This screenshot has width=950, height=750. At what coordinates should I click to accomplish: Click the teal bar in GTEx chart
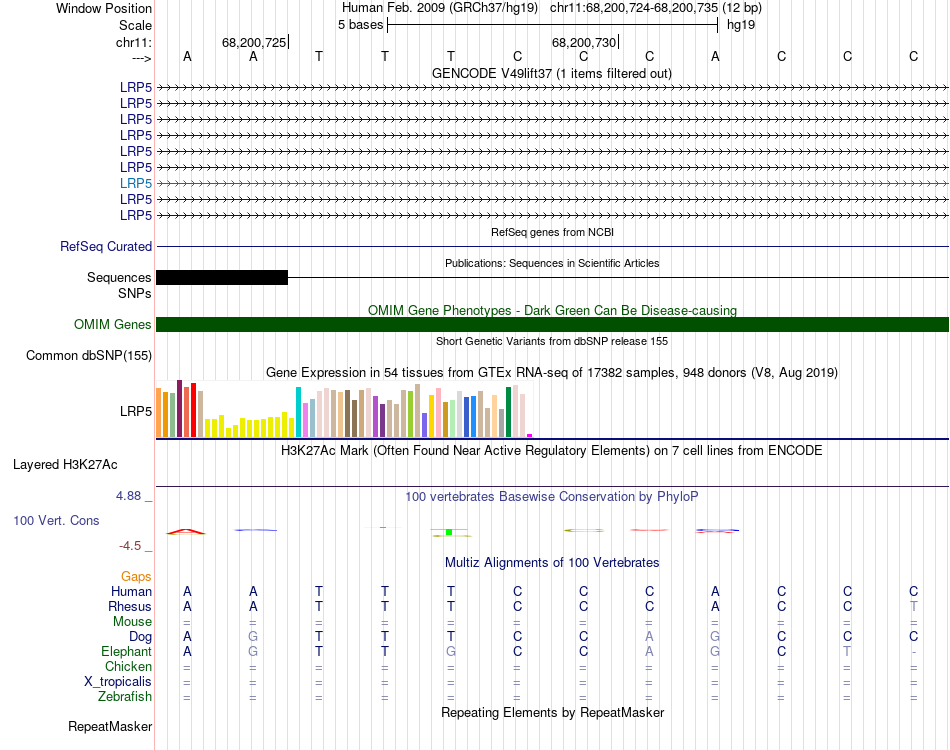(x=298, y=412)
